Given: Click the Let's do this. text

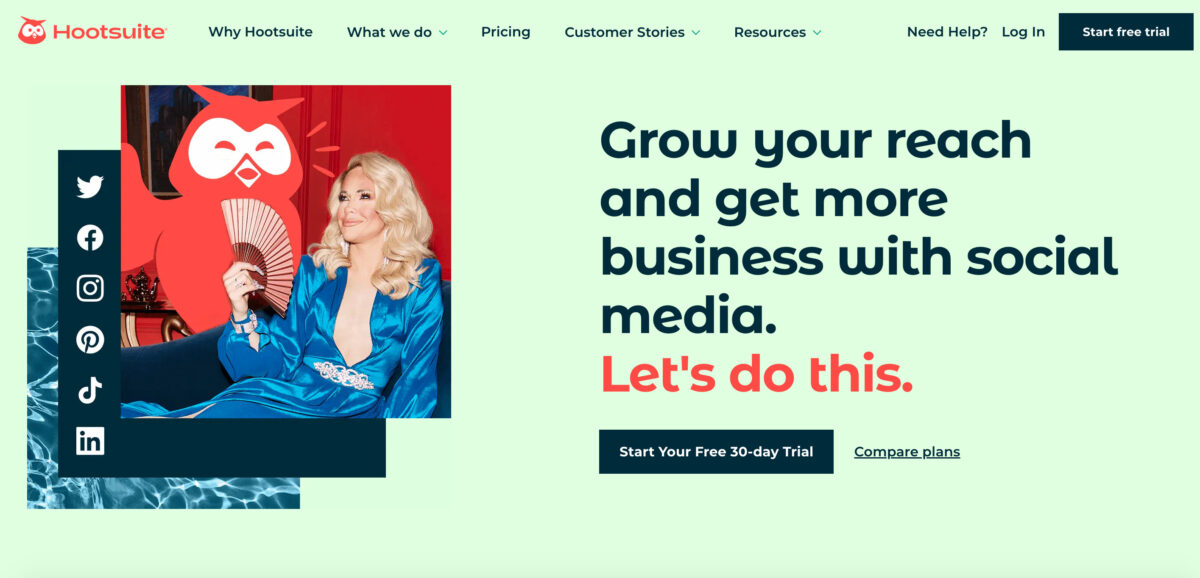Looking at the screenshot, I should click(757, 373).
